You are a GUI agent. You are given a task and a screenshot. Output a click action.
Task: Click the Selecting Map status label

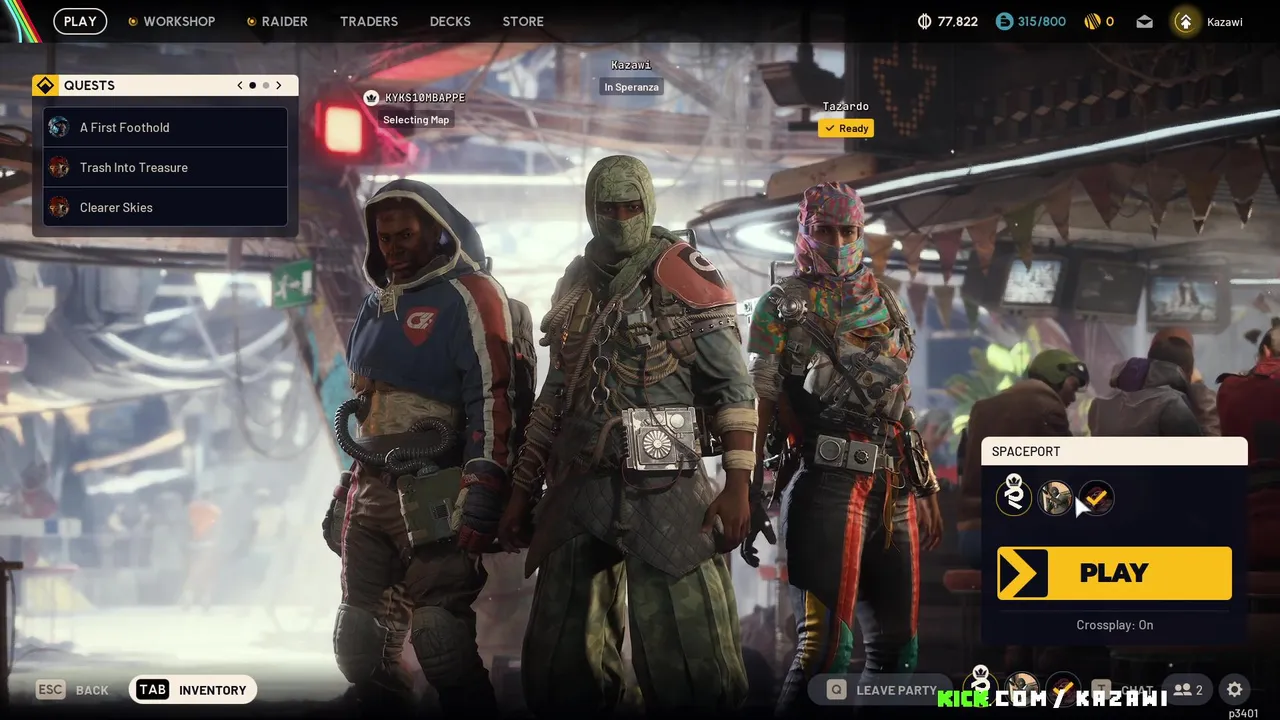[416, 120]
